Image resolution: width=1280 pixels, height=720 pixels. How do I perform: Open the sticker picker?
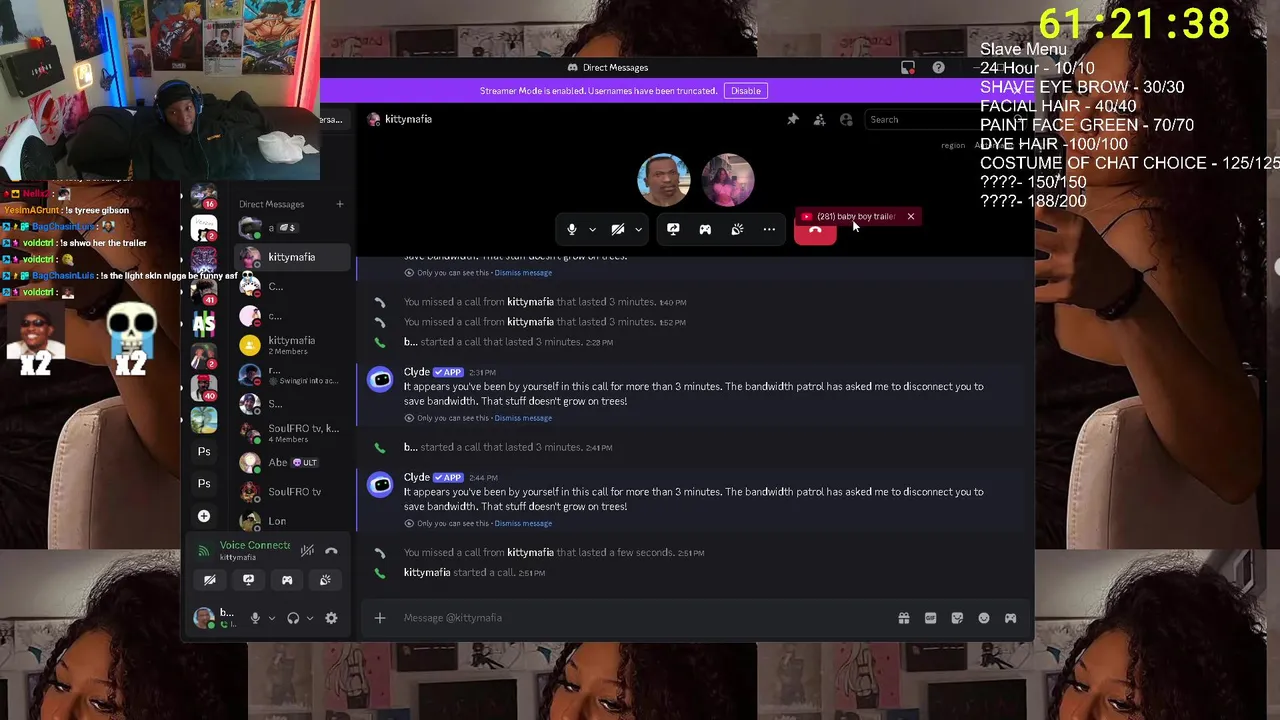pos(957,618)
